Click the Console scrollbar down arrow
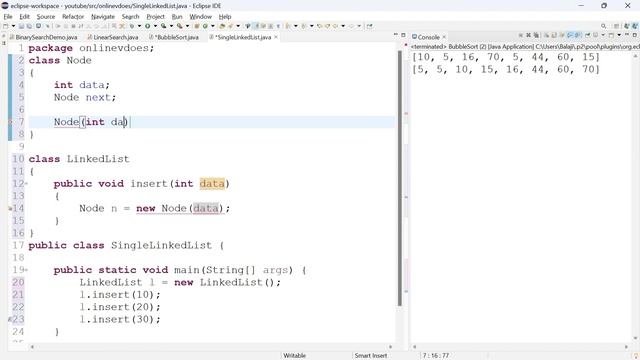640x360 pixels. click(x=635, y=338)
